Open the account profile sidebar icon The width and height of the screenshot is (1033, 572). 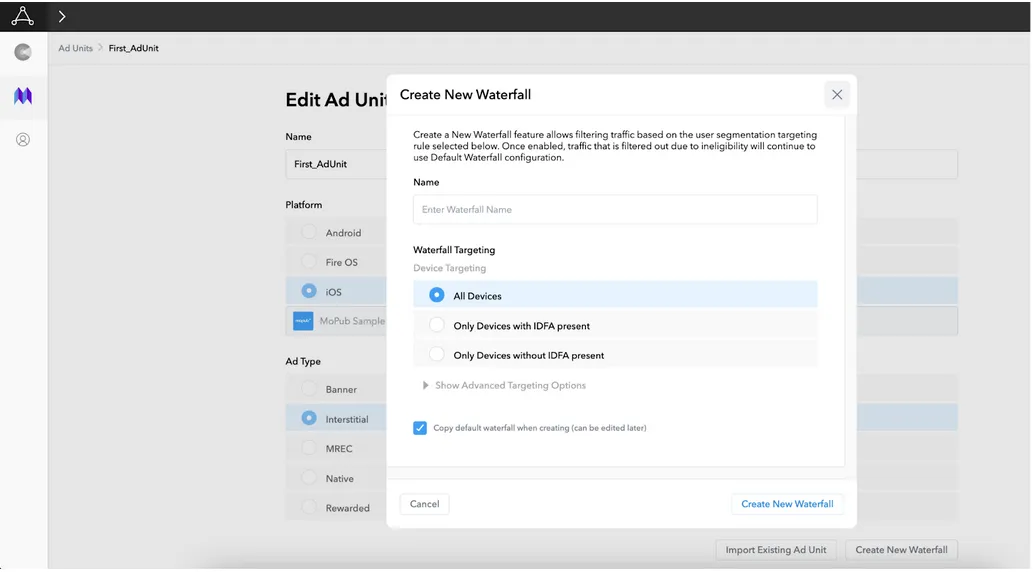click(x=23, y=140)
